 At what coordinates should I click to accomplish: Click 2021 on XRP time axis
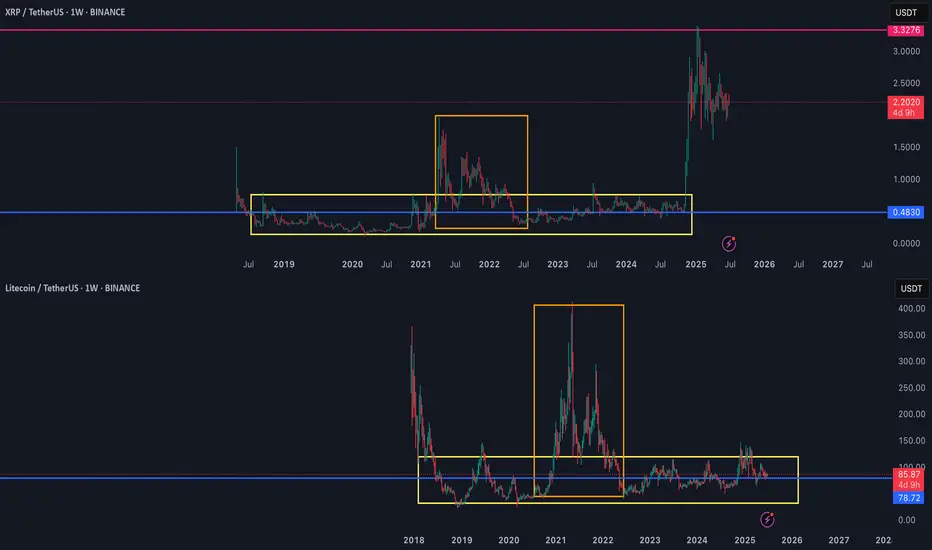point(420,265)
